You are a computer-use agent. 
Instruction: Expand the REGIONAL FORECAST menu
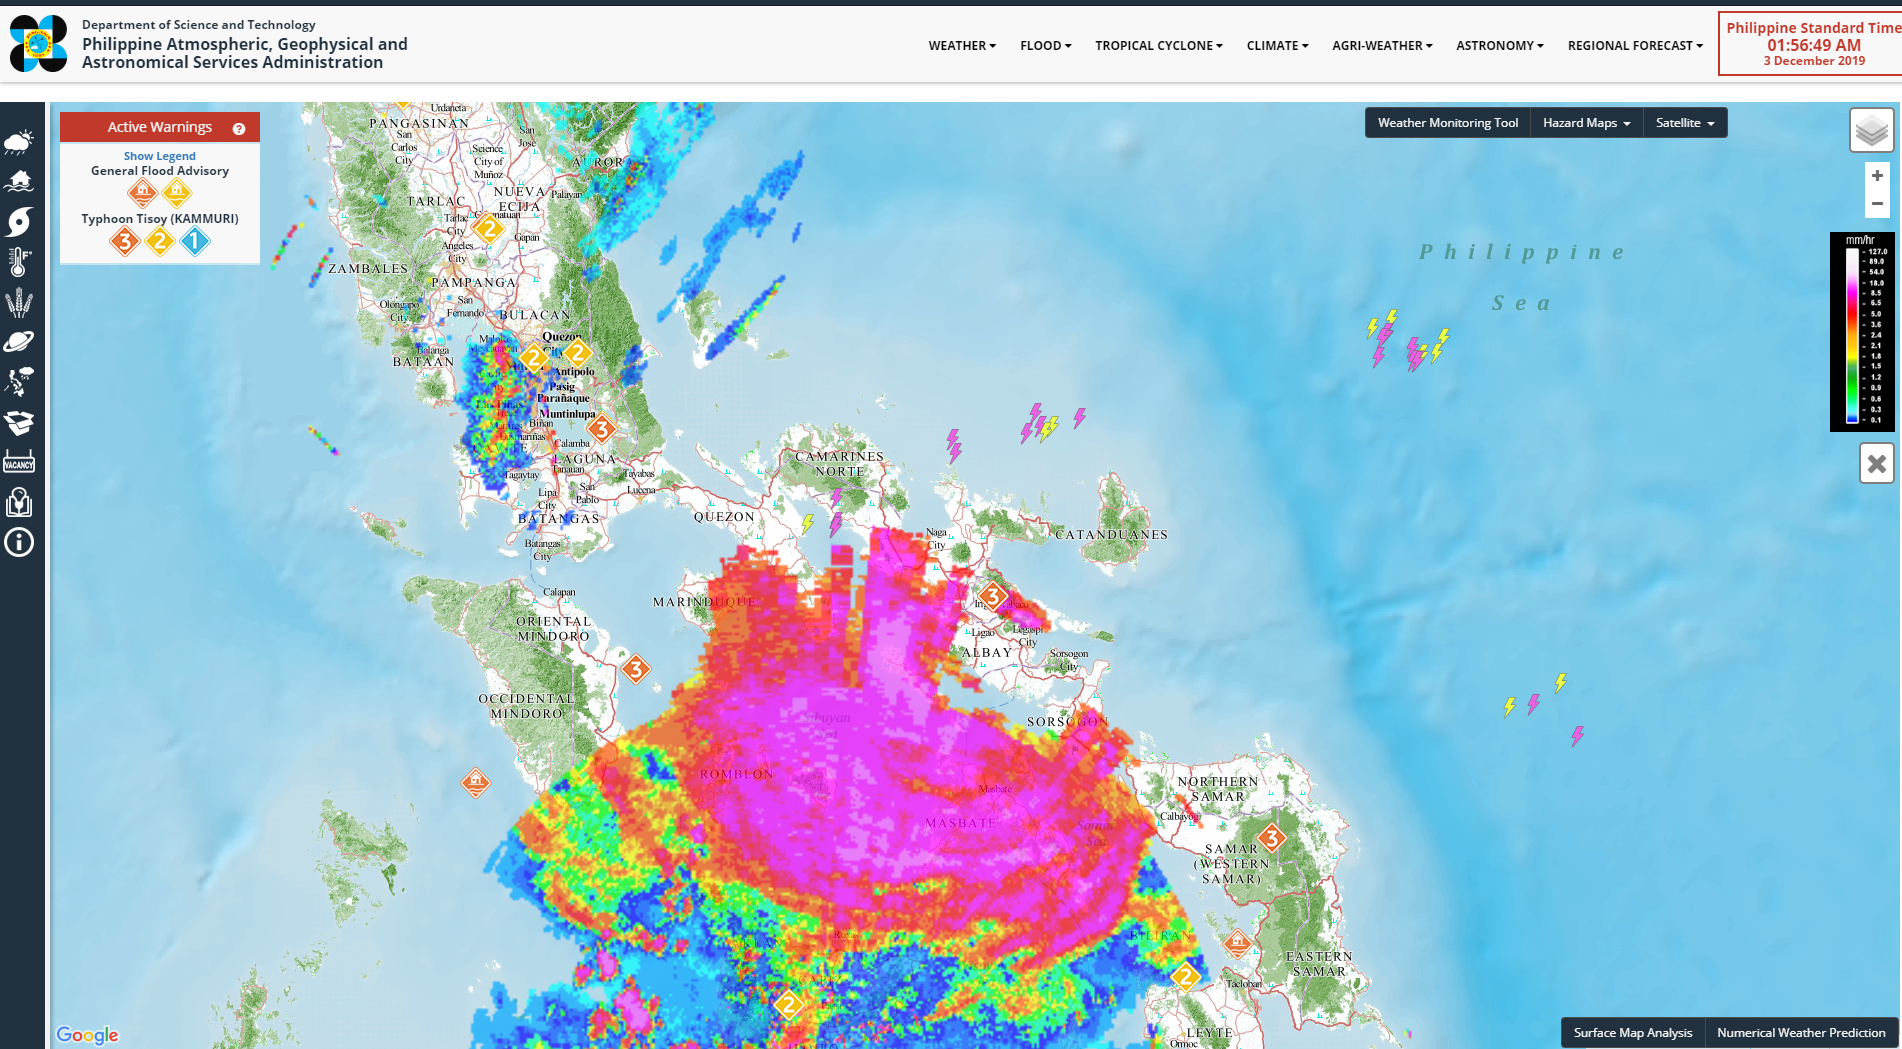[x=1636, y=46]
